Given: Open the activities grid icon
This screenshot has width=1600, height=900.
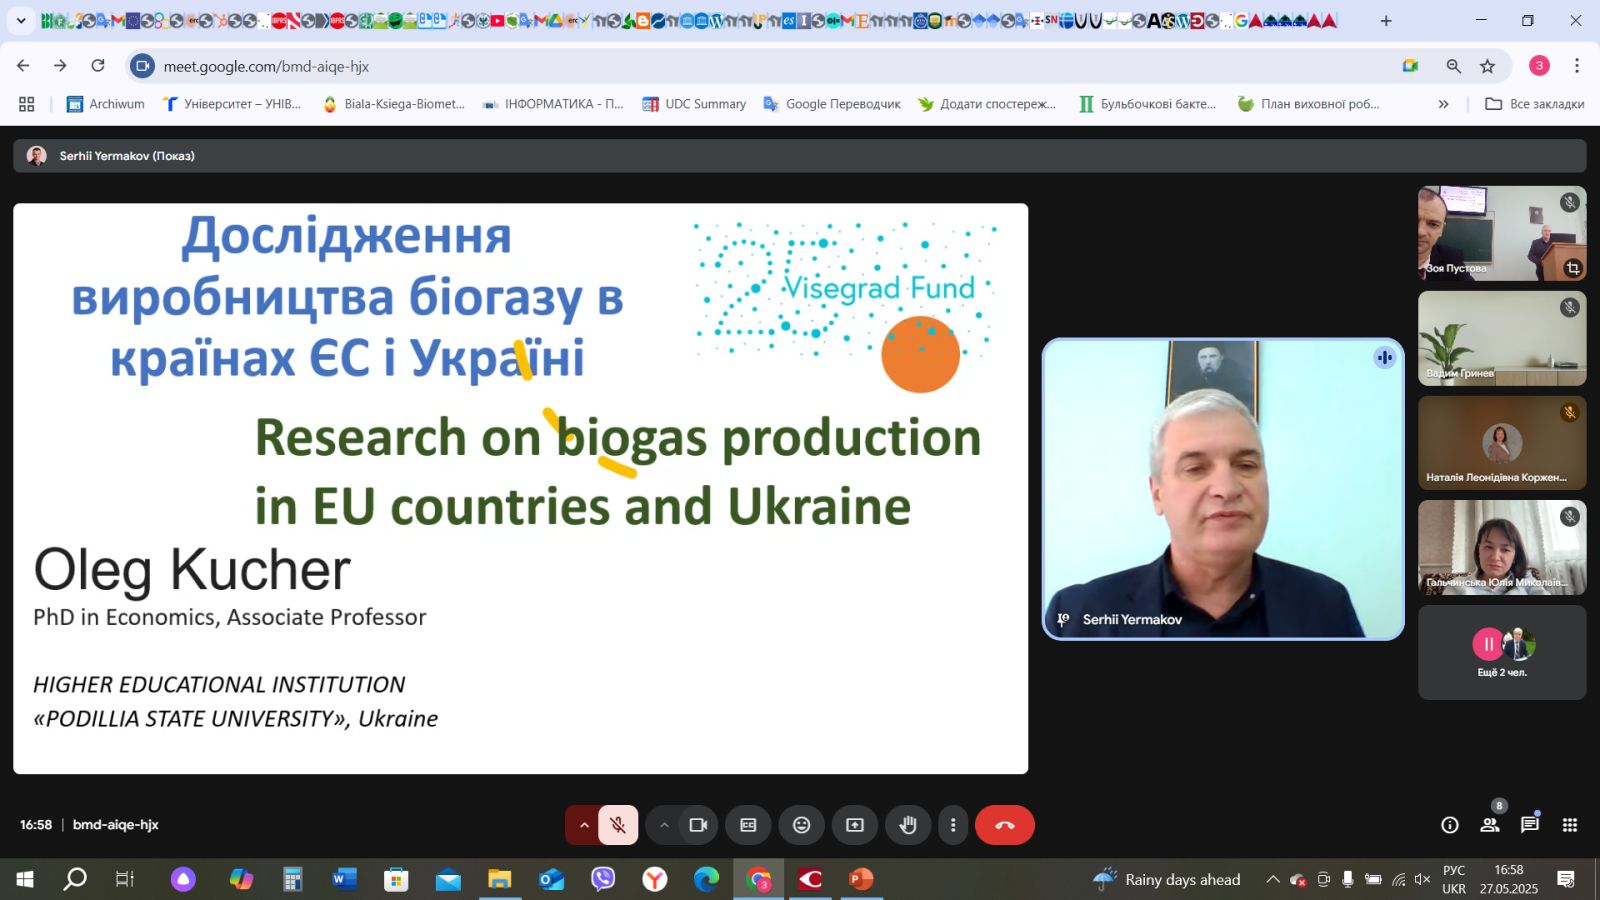Looking at the screenshot, I should coord(1570,825).
